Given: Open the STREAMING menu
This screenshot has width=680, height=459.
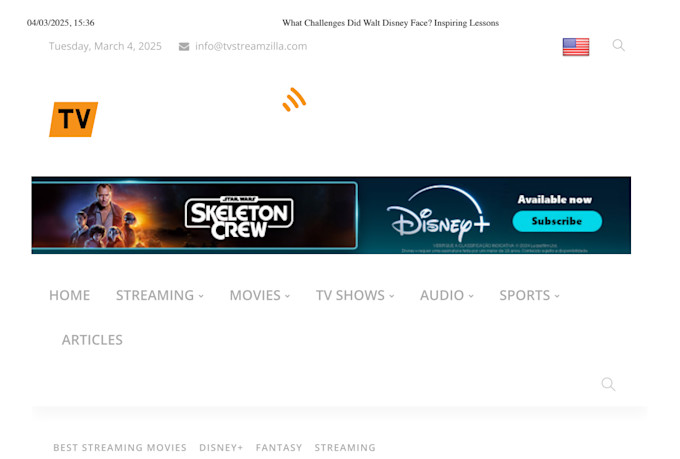Looking at the screenshot, I should click(155, 295).
